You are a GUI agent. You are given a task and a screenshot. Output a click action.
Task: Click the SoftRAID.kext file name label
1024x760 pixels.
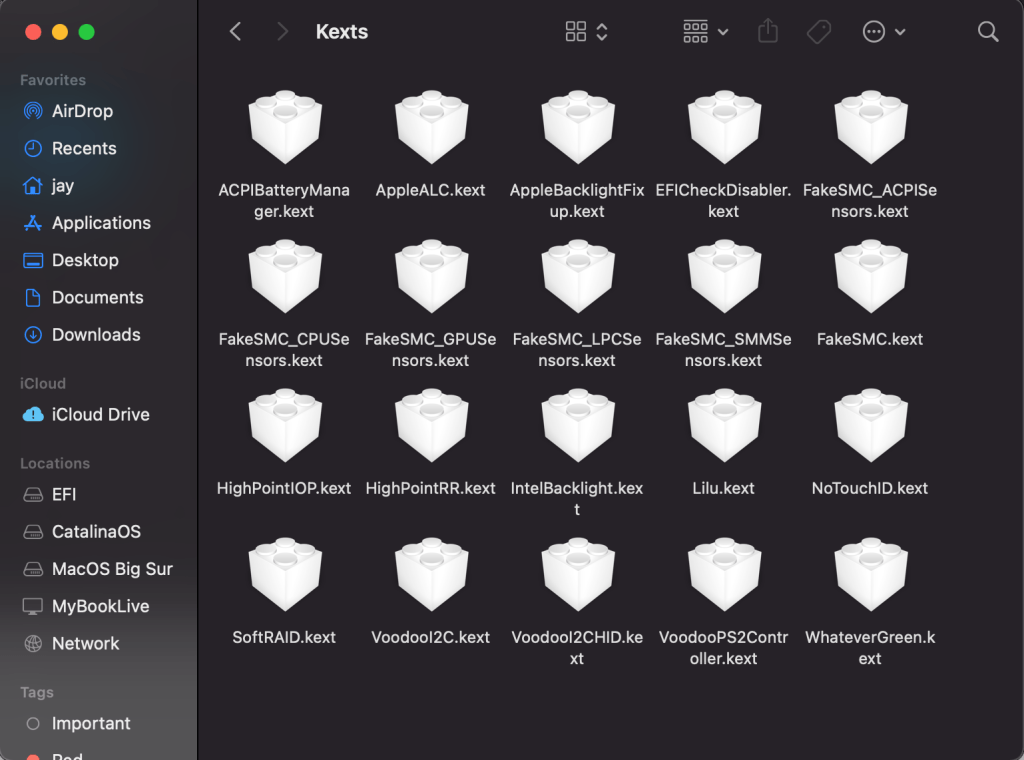pos(284,637)
